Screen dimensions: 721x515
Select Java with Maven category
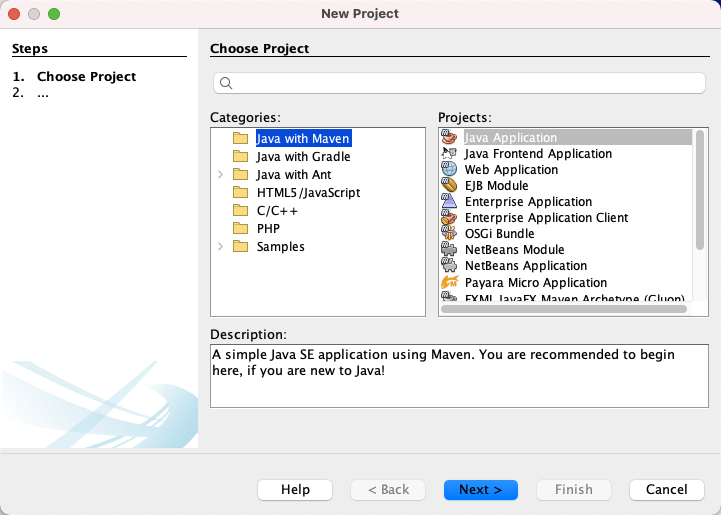(x=303, y=138)
